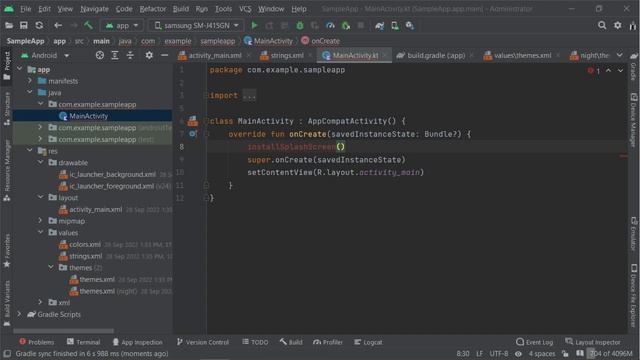
Task: Expand the mipmap folder
Action: [40, 221]
